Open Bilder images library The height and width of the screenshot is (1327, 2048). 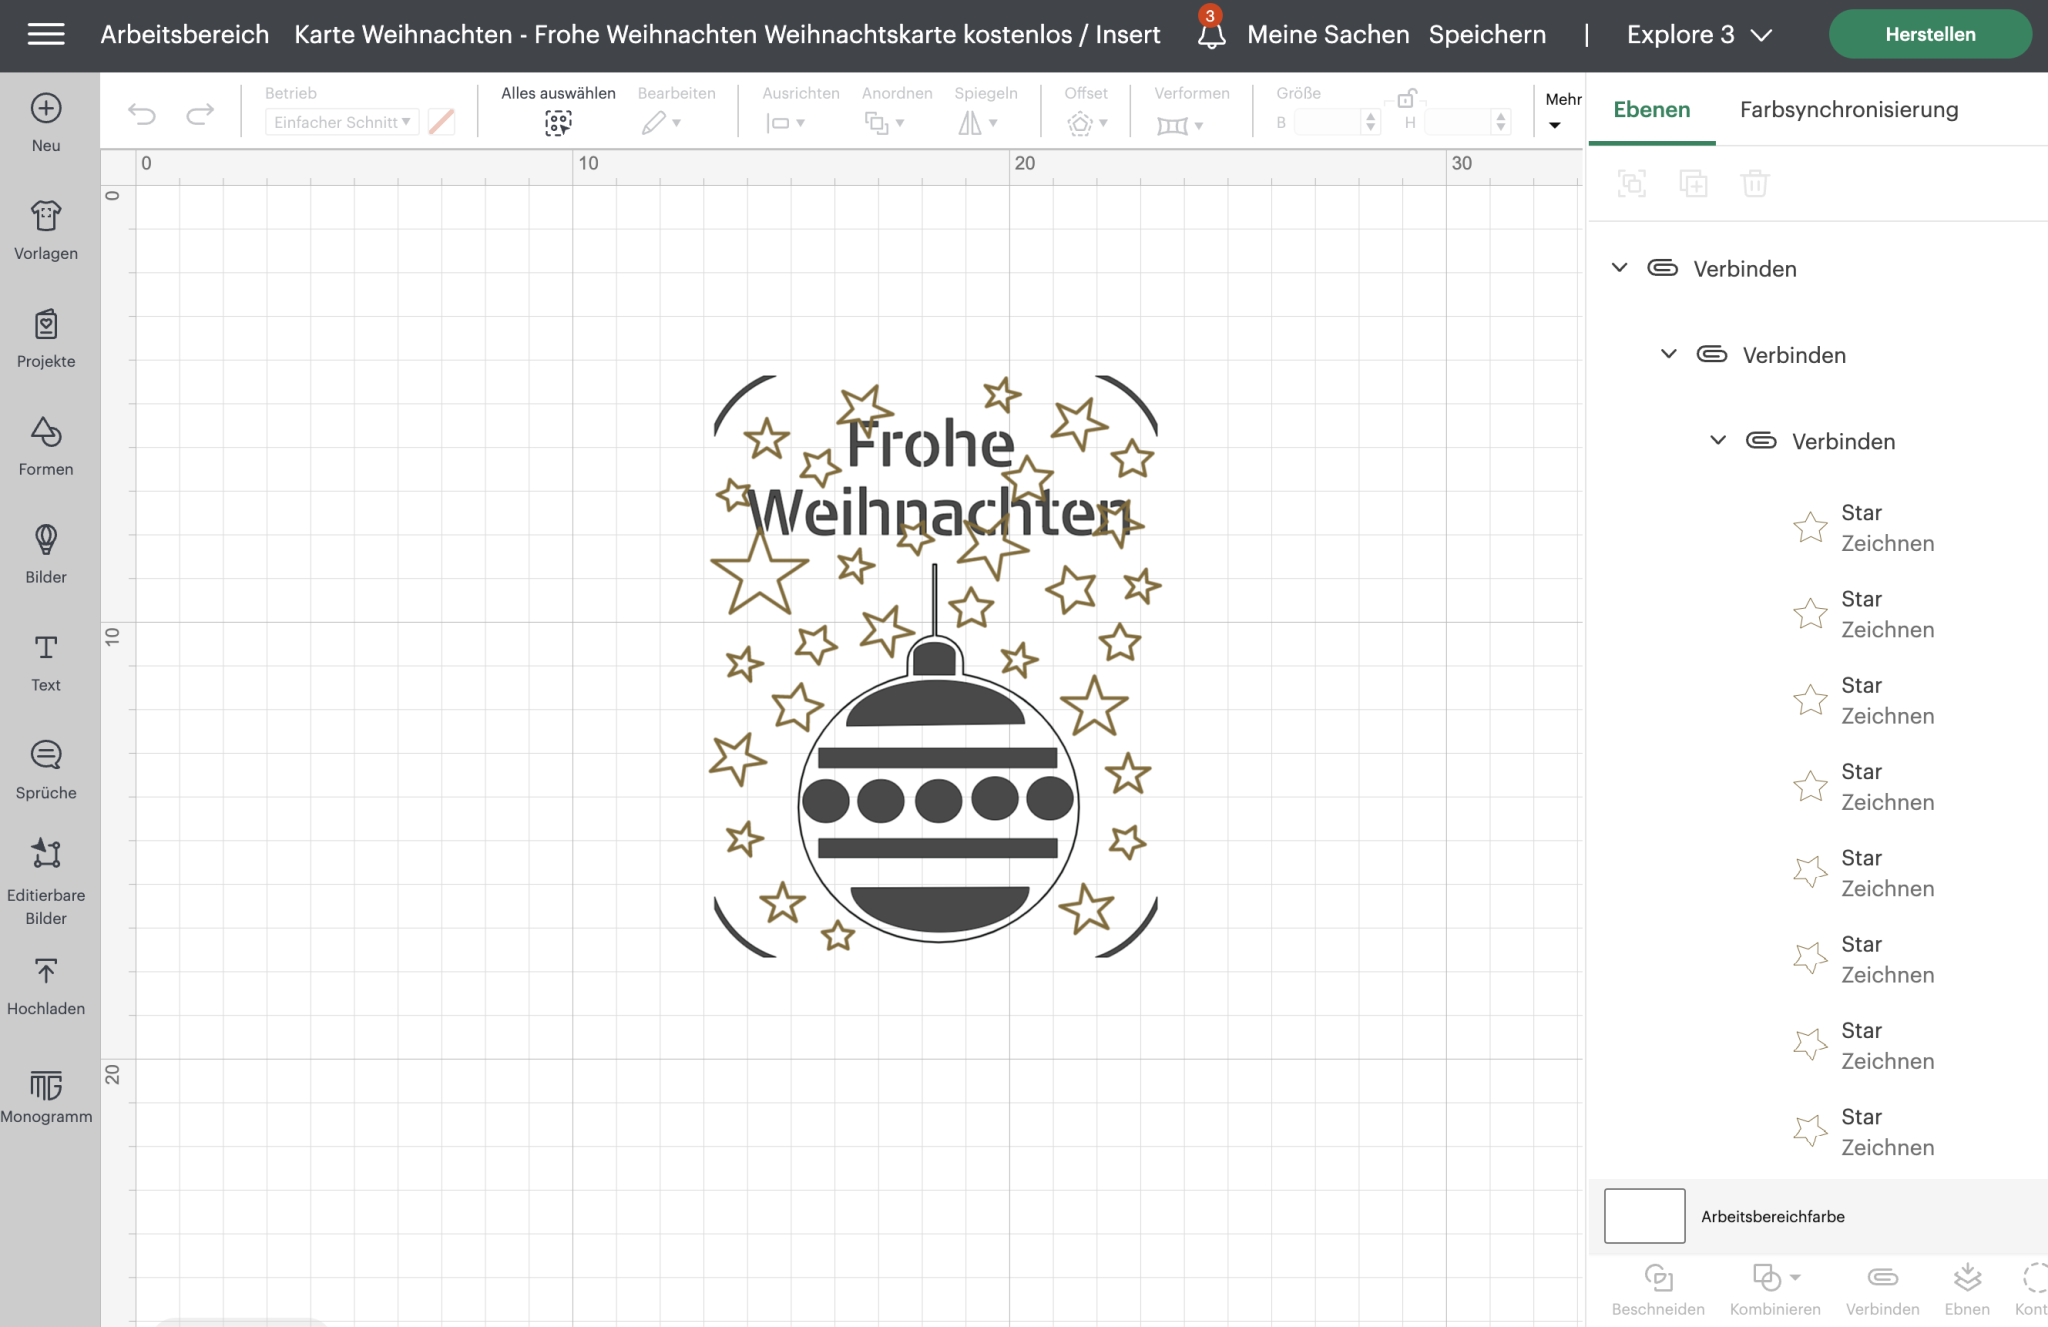click(x=46, y=554)
